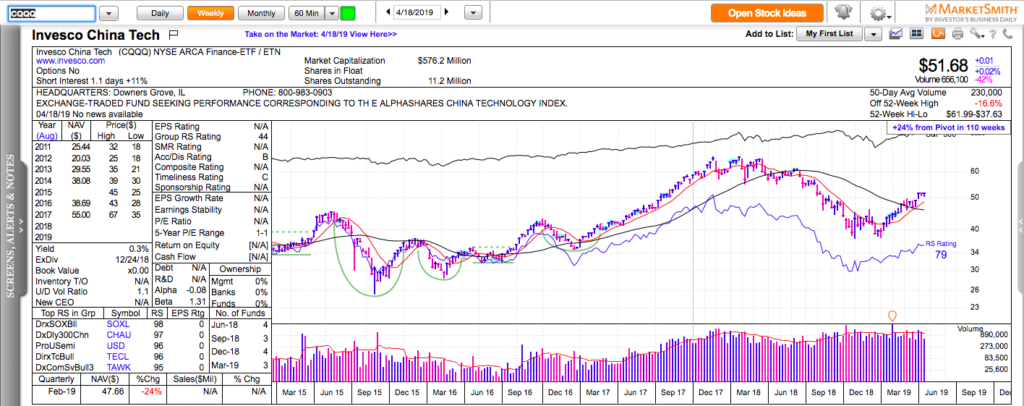
Task: Open the intraday interval dropdown arrow
Action: [332, 13]
